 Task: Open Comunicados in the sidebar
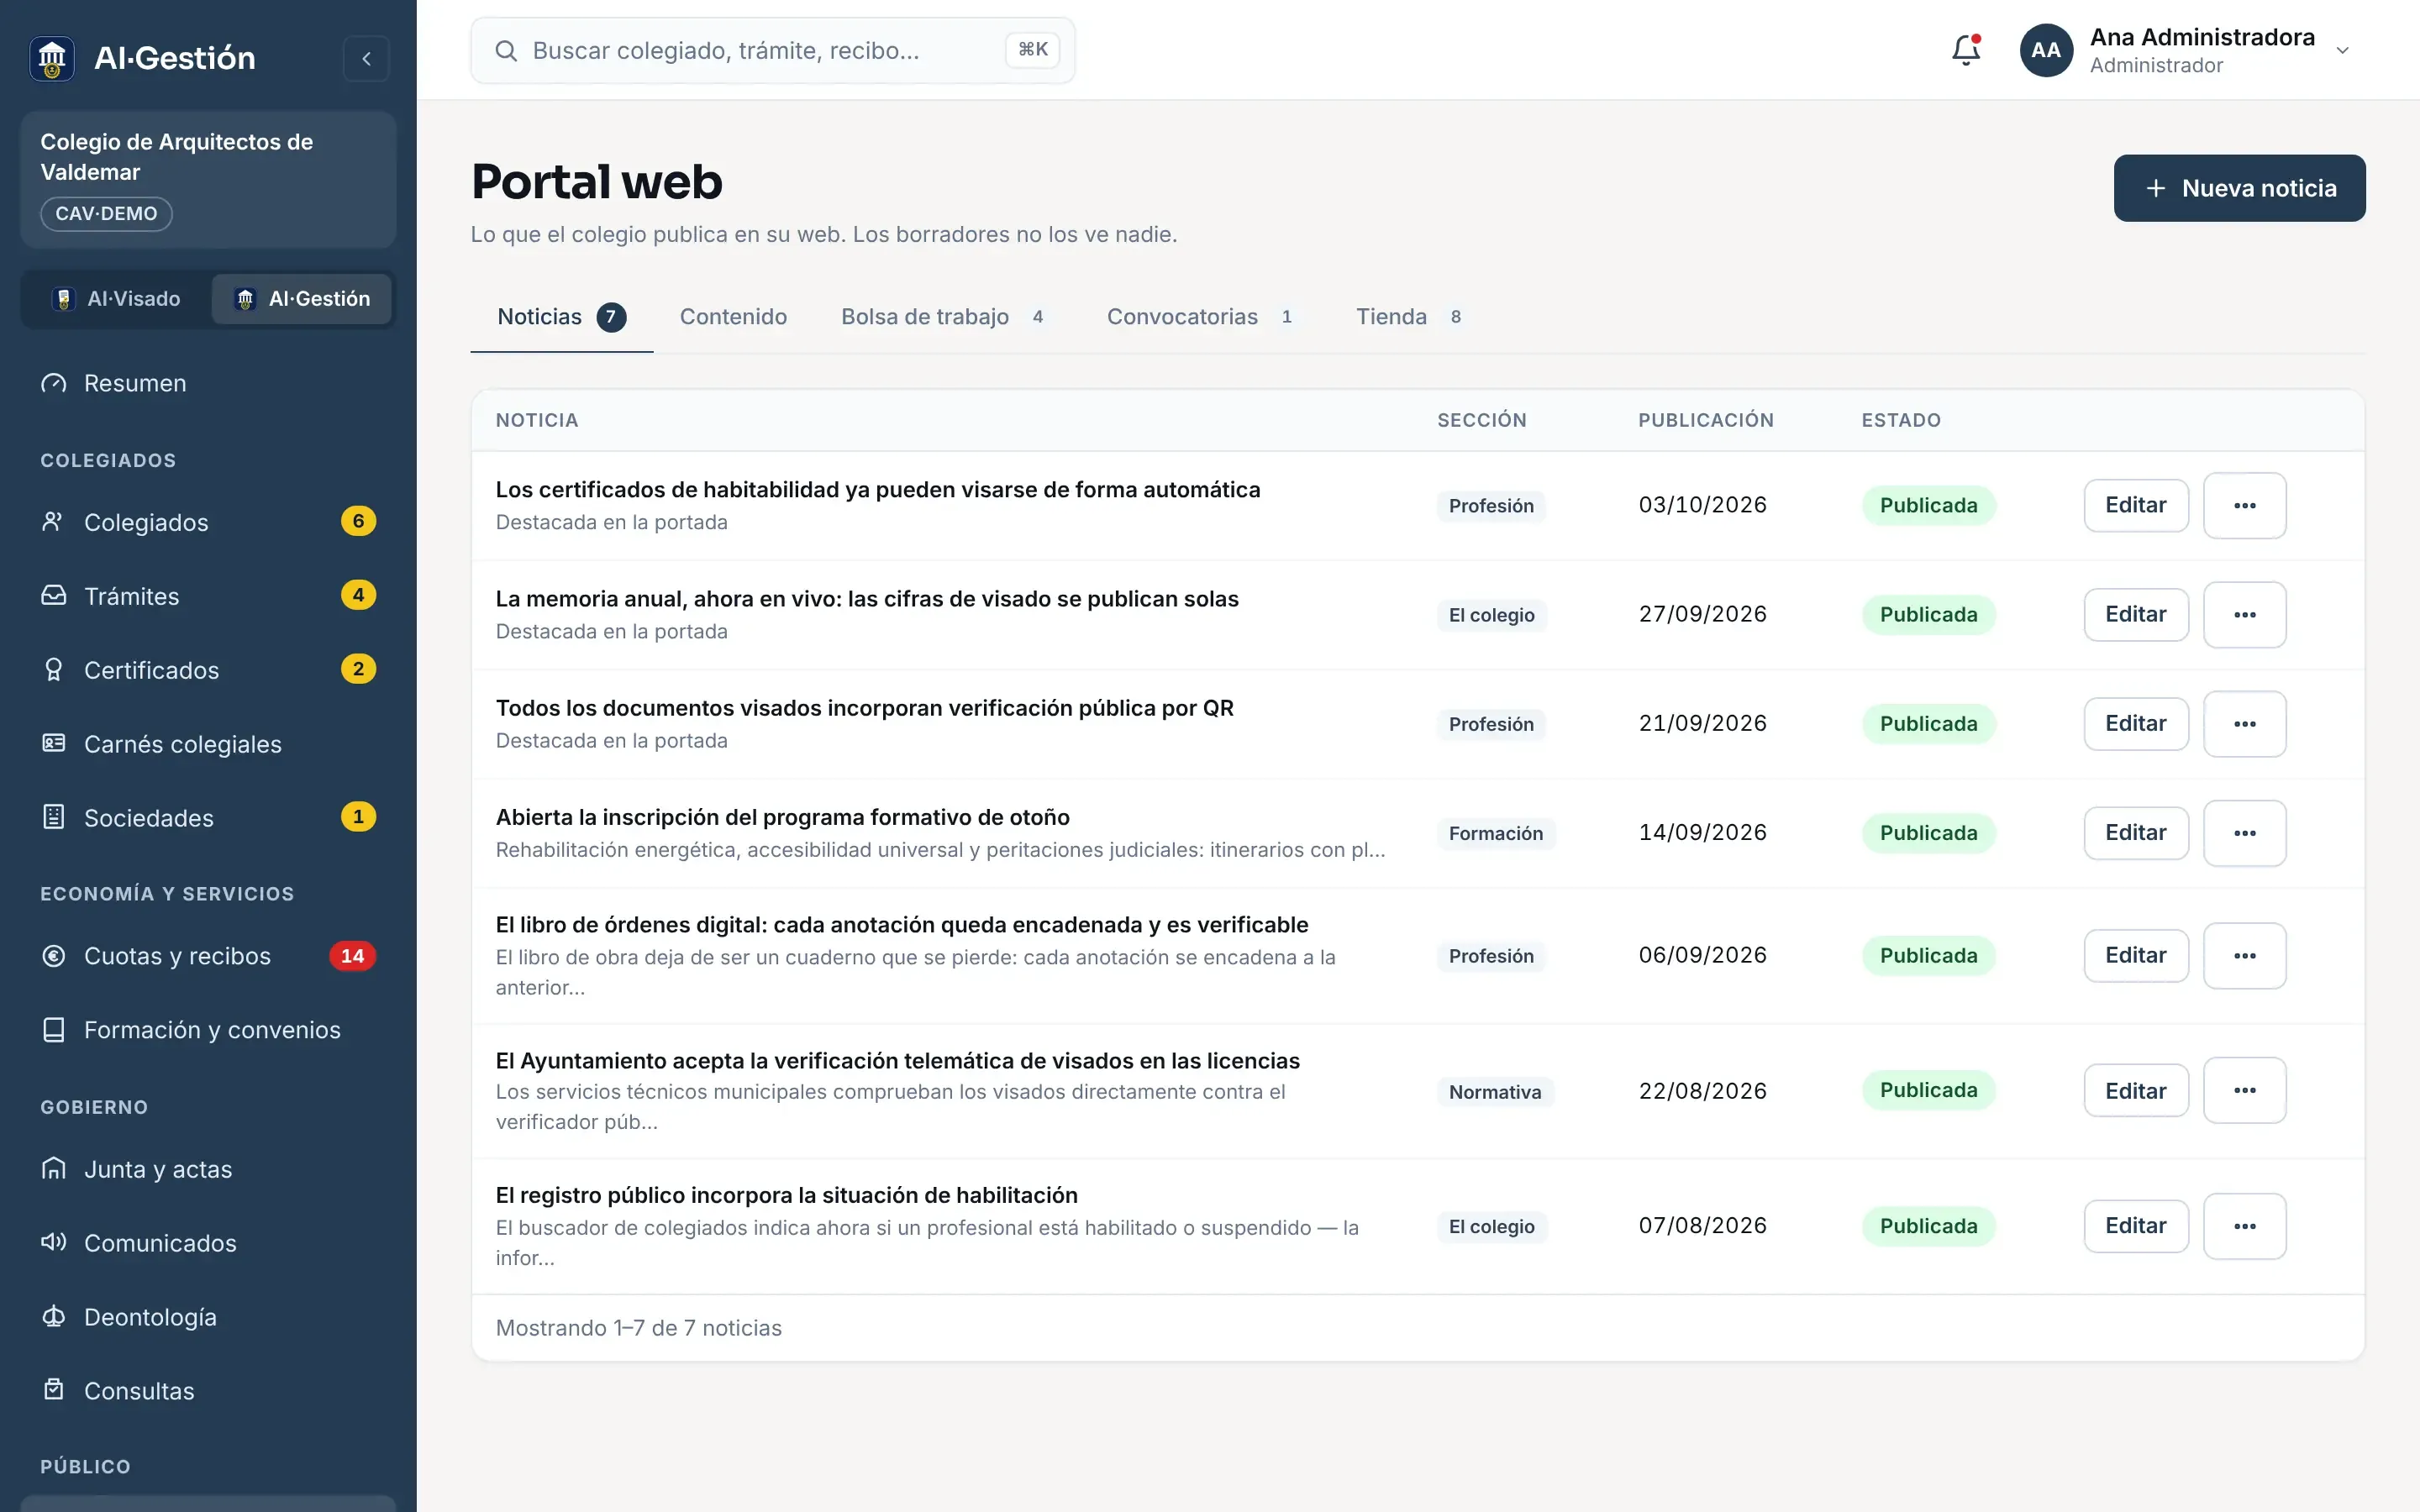(208, 1243)
